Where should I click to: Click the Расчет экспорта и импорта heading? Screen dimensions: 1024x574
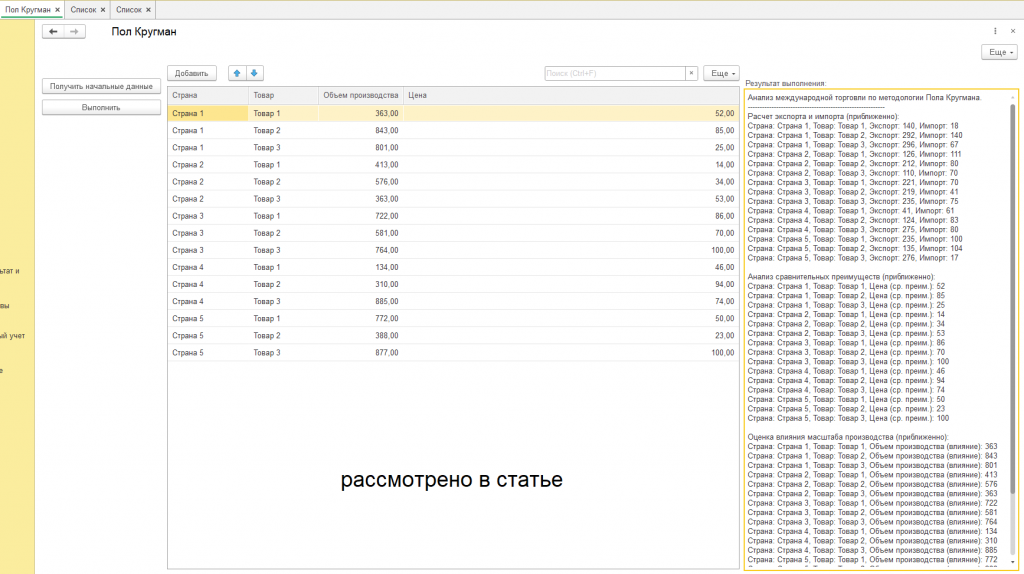(x=823, y=116)
